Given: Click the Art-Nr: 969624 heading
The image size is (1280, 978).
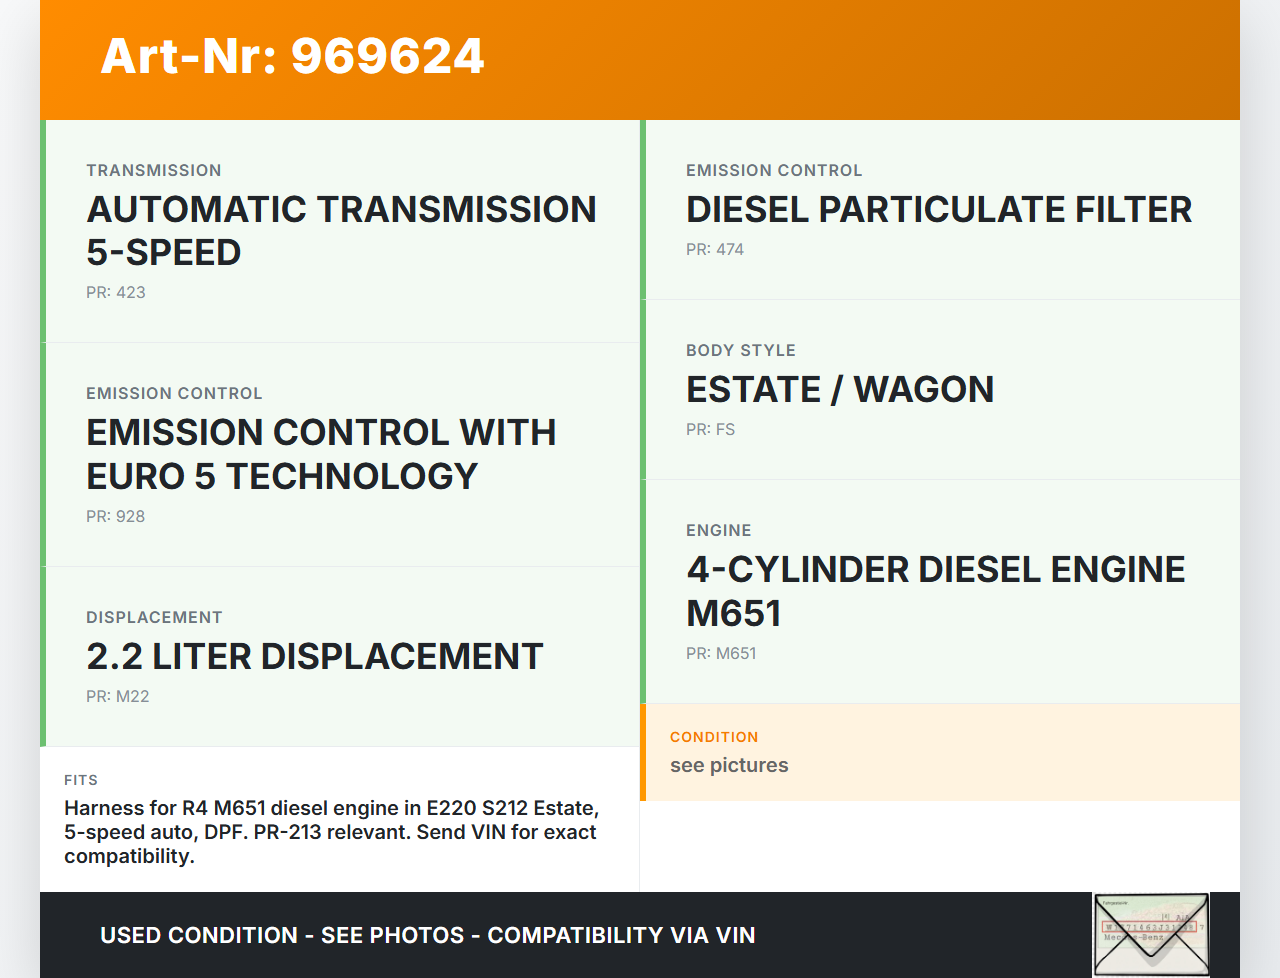Looking at the screenshot, I should 292,56.
